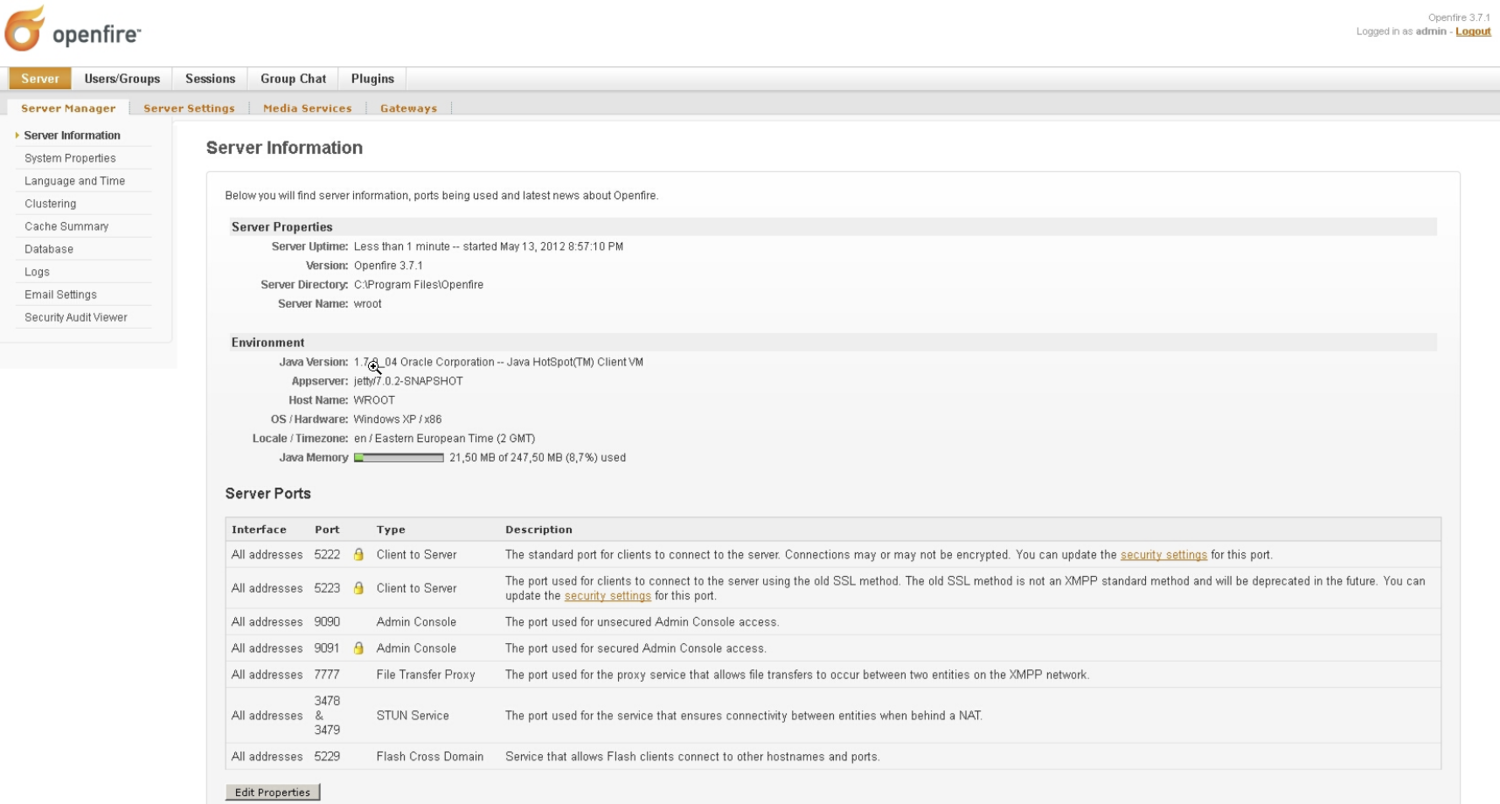Click the Eastern European Time locale value
Viewport: 1500px width, 804px height.
(x=445, y=438)
